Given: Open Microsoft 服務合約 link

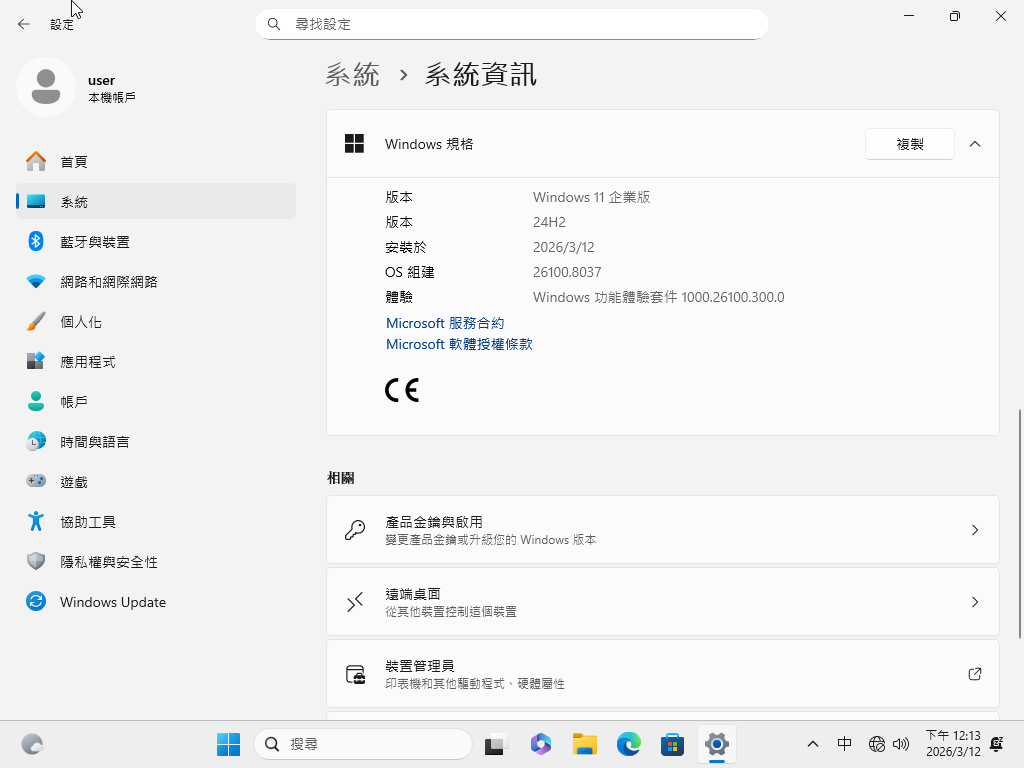Looking at the screenshot, I should (x=445, y=323).
